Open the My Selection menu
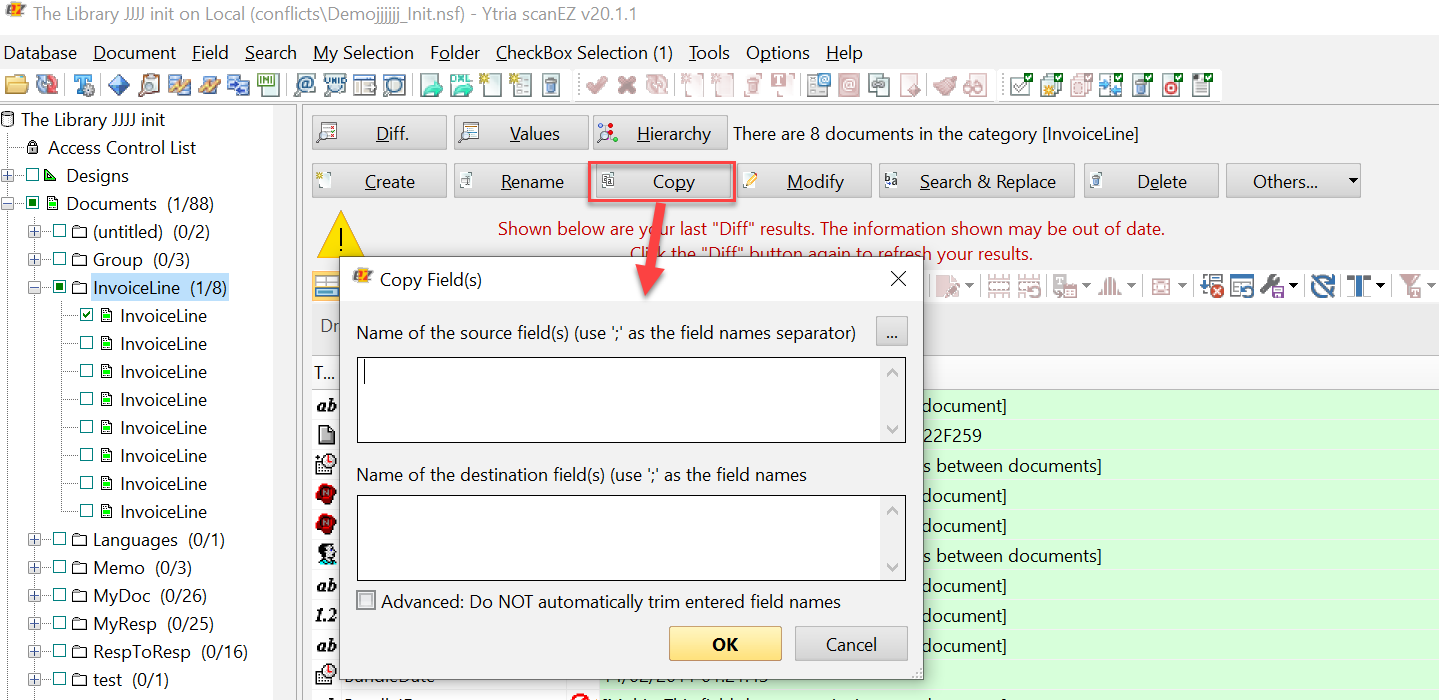Viewport: 1439px width, 700px height. tap(363, 53)
